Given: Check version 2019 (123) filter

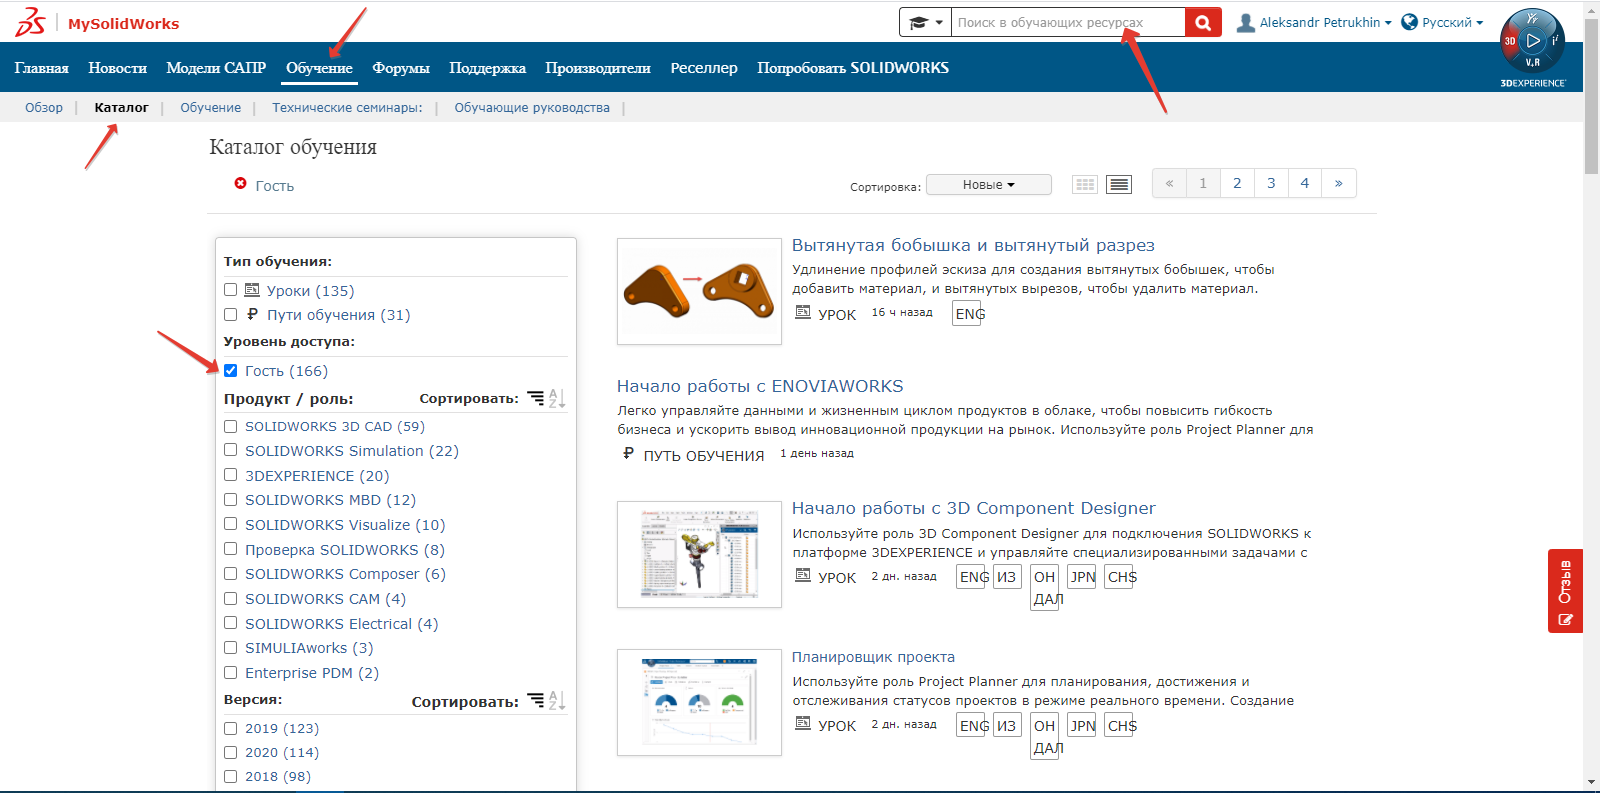Looking at the screenshot, I should click(x=231, y=728).
